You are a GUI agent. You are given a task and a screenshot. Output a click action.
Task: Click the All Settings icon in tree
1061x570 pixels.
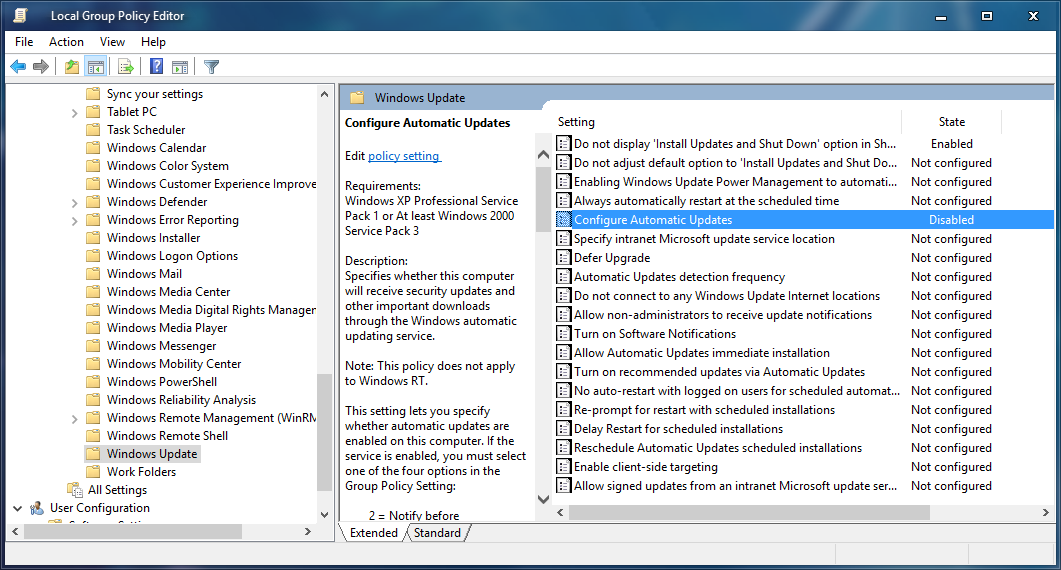tap(74, 489)
